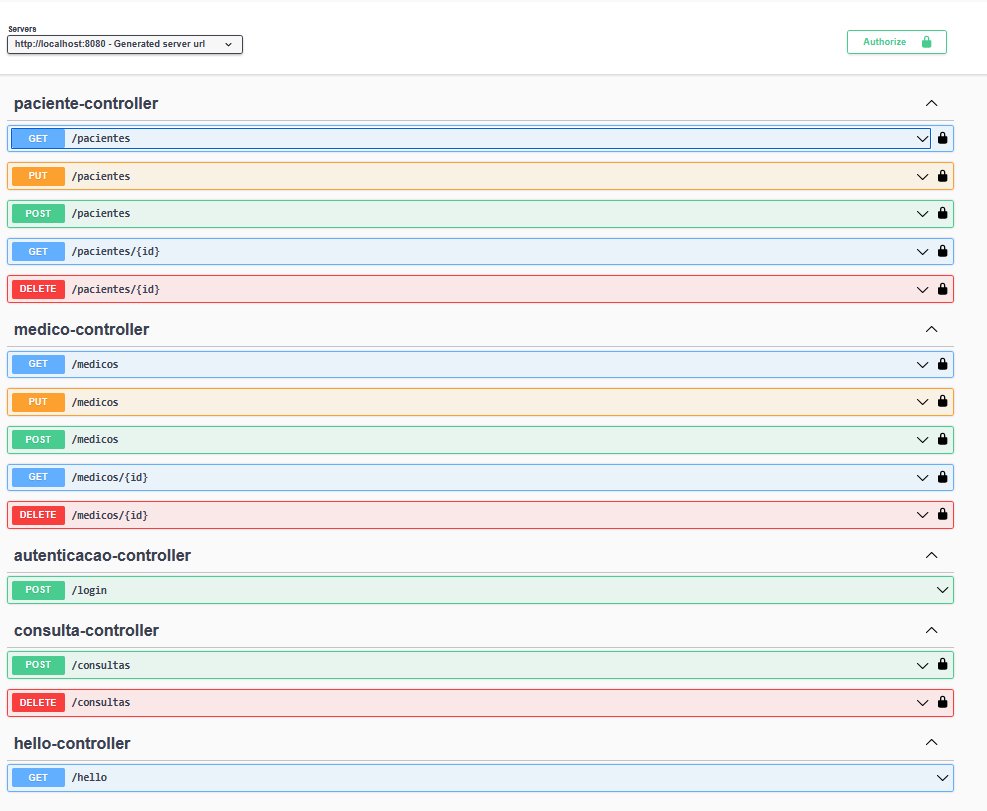This screenshot has height=811, width=987.
Task: Expand chevron on POST /consultas row
Action: (922, 665)
